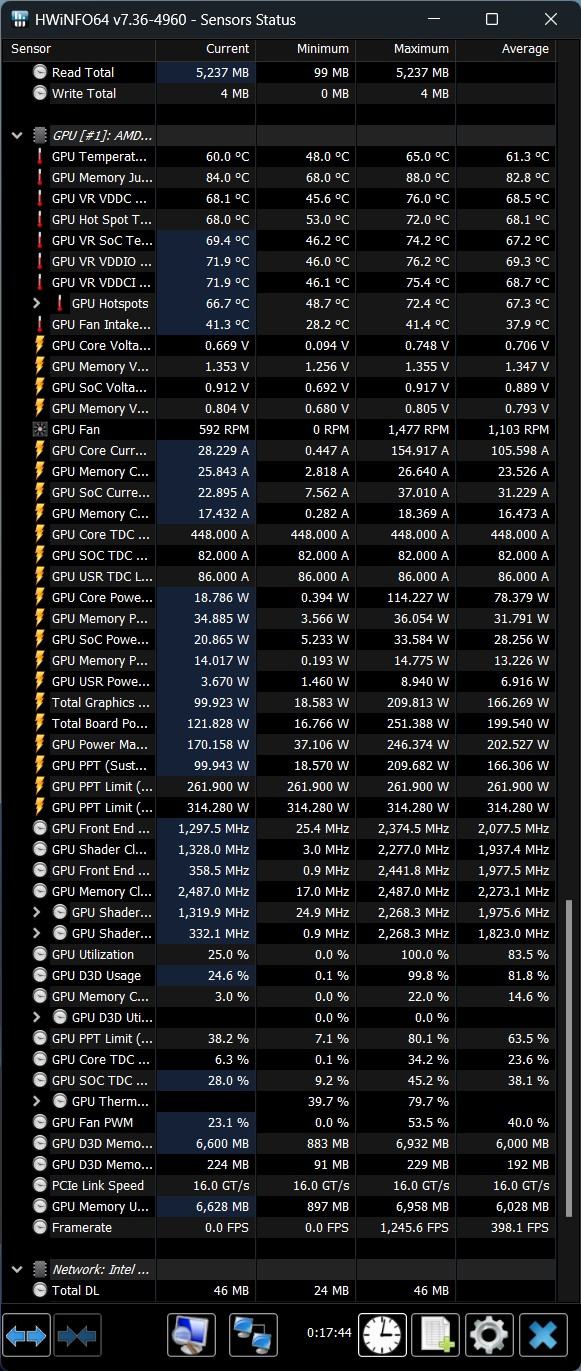This screenshot has width=581, height=1371.
Task: Select the Total DL row label
Action: tap(75, 1290)
